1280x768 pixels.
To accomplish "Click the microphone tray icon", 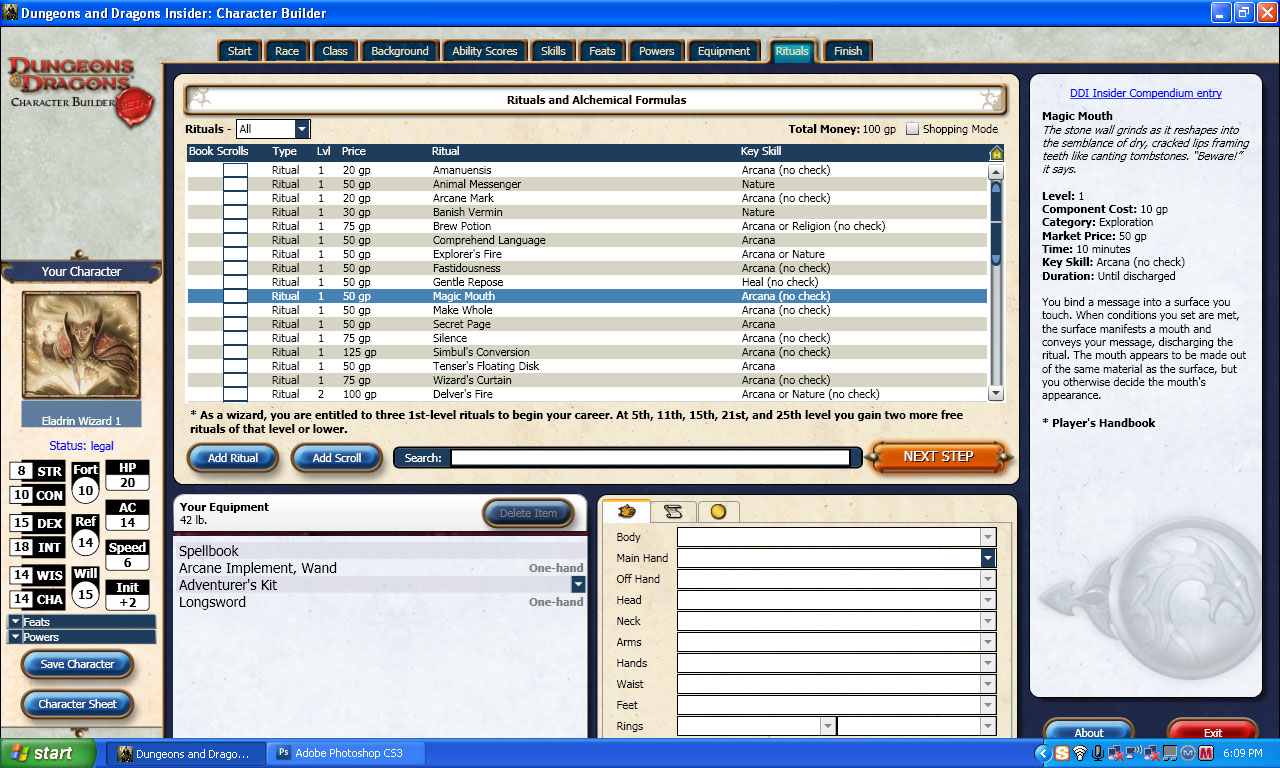I will (x=1097, y=753).
